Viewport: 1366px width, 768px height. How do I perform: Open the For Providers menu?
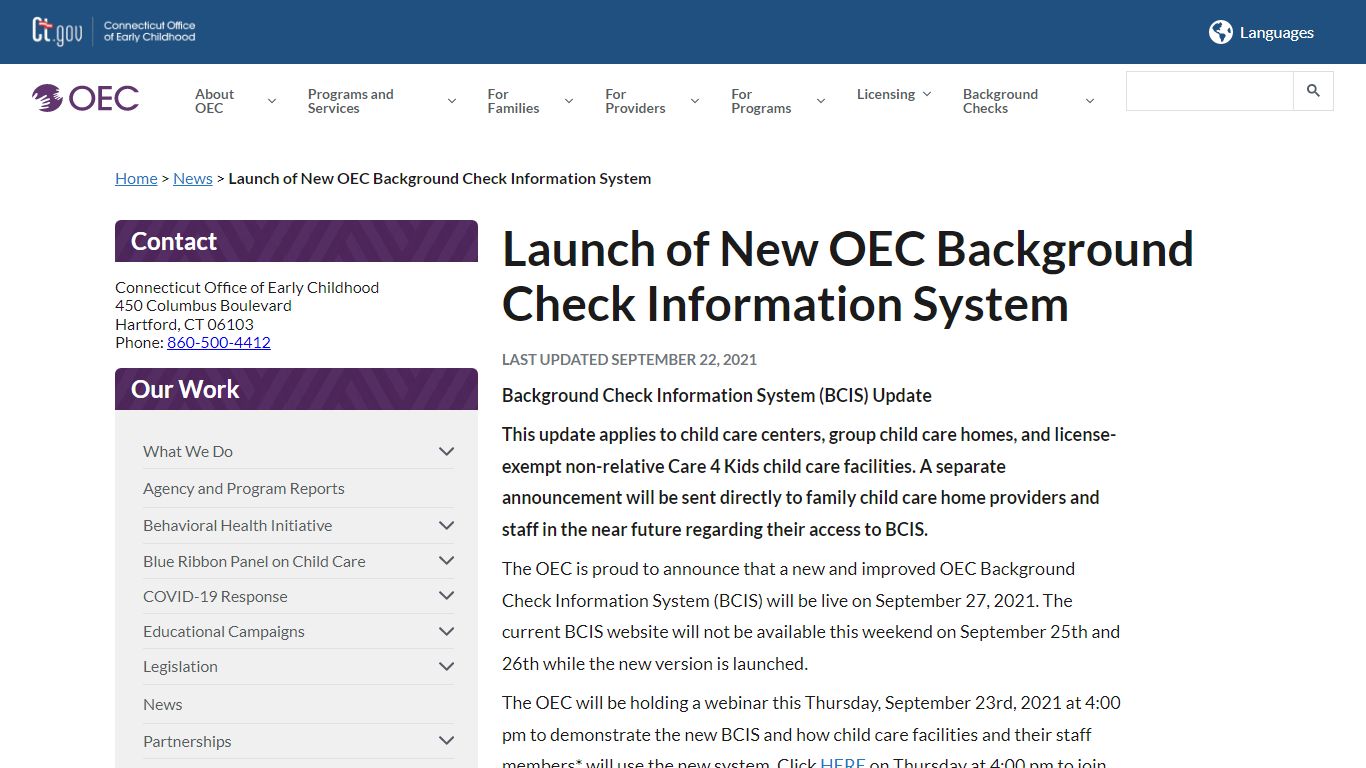click(635, 101)
